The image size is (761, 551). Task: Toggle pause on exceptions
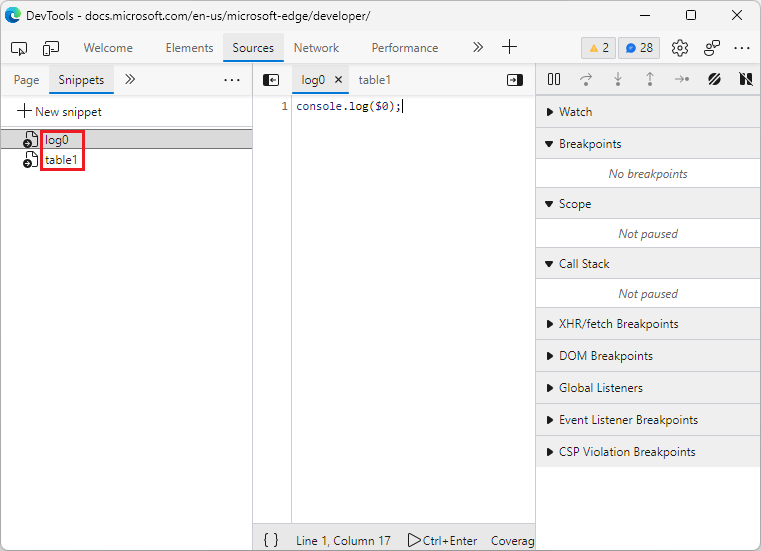point(745,79)
